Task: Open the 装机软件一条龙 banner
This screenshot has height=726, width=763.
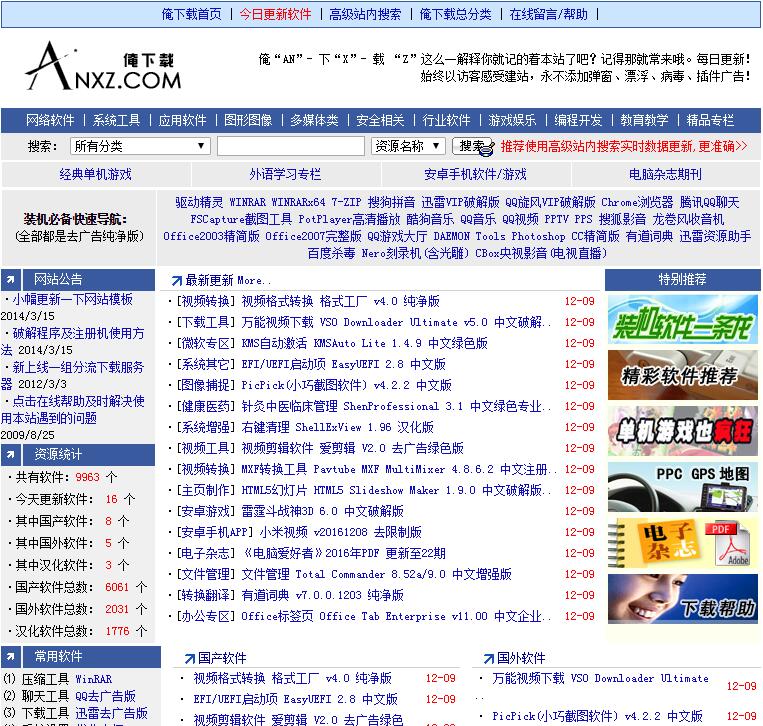Action: pyautogui.click(x=682, y=319)
